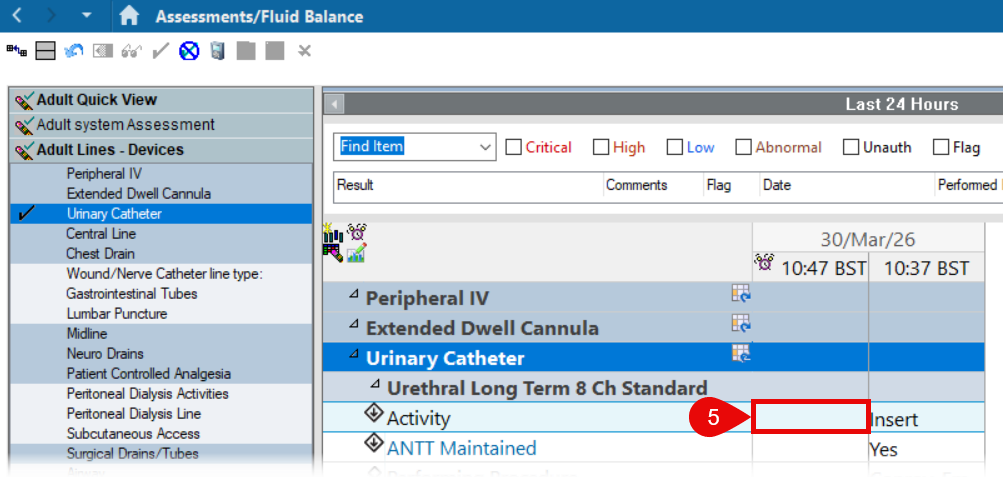1003x477 pixels.
Task: Check the Abnormal filter checkbox
Action: 743,147
